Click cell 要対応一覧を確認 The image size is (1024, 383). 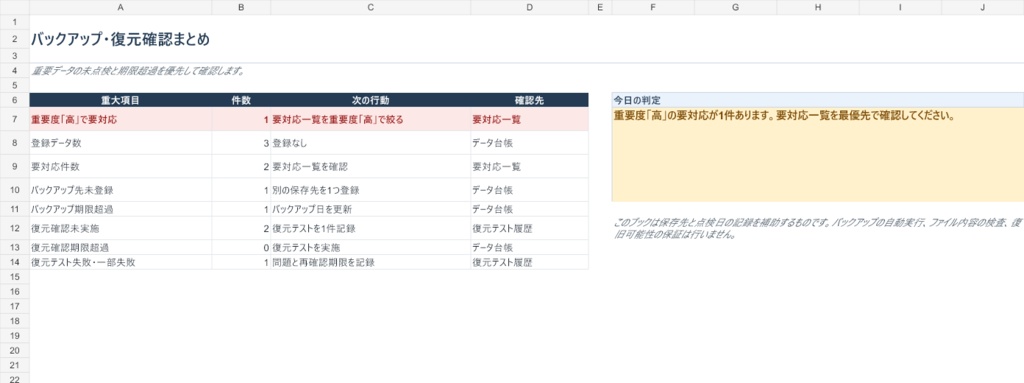click(370, 167)
